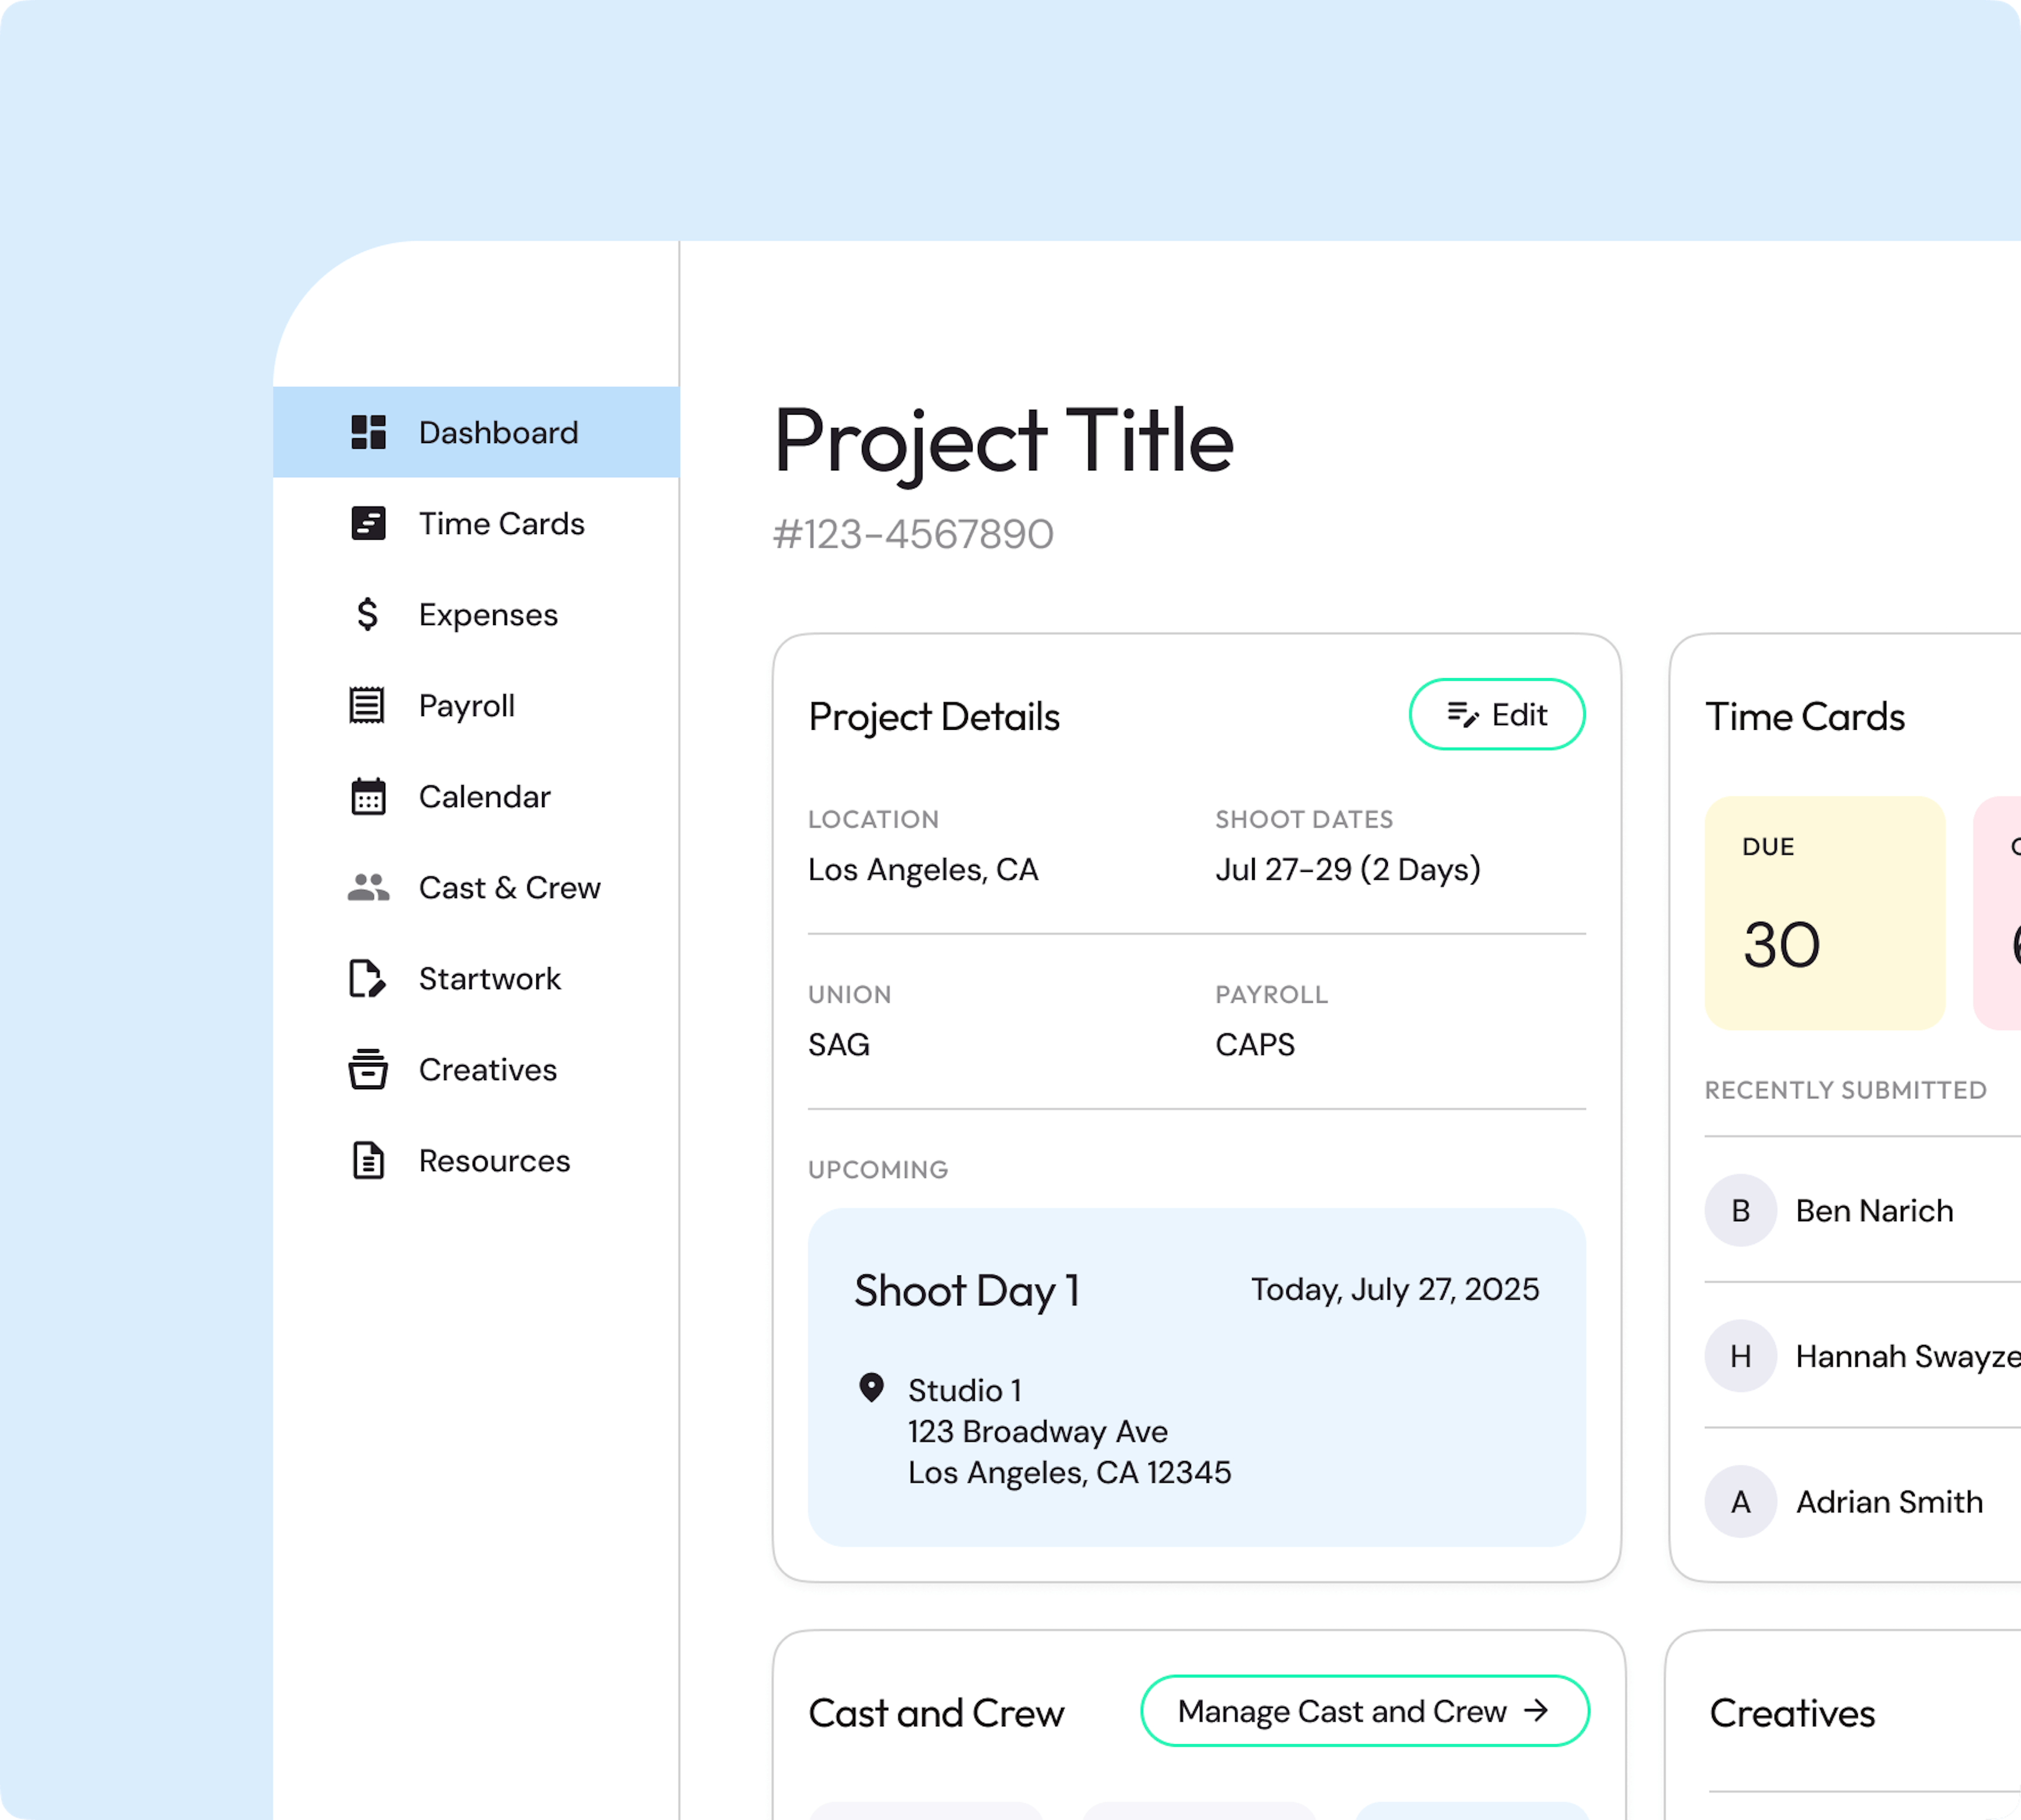Edit the Project Details
The image size is (2021, 1820).
(1497, 714)
